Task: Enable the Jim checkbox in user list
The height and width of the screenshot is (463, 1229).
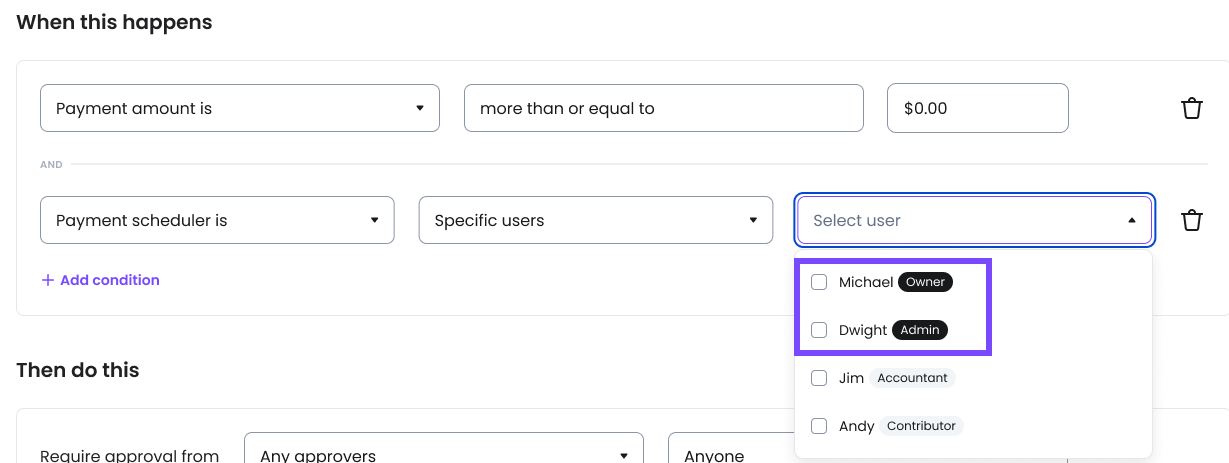Action: click(x=819, y=378)
